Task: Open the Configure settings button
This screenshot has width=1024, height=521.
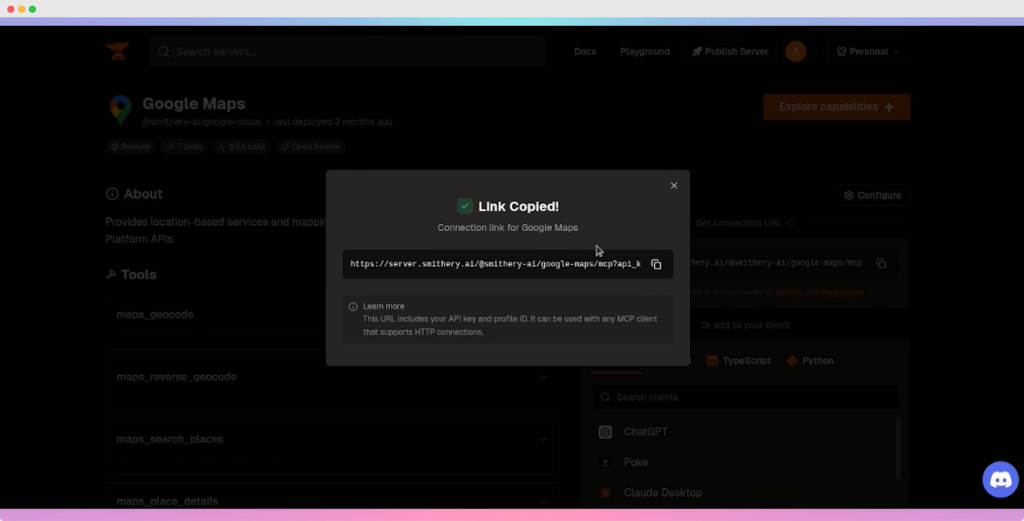Action: [872, 195]
